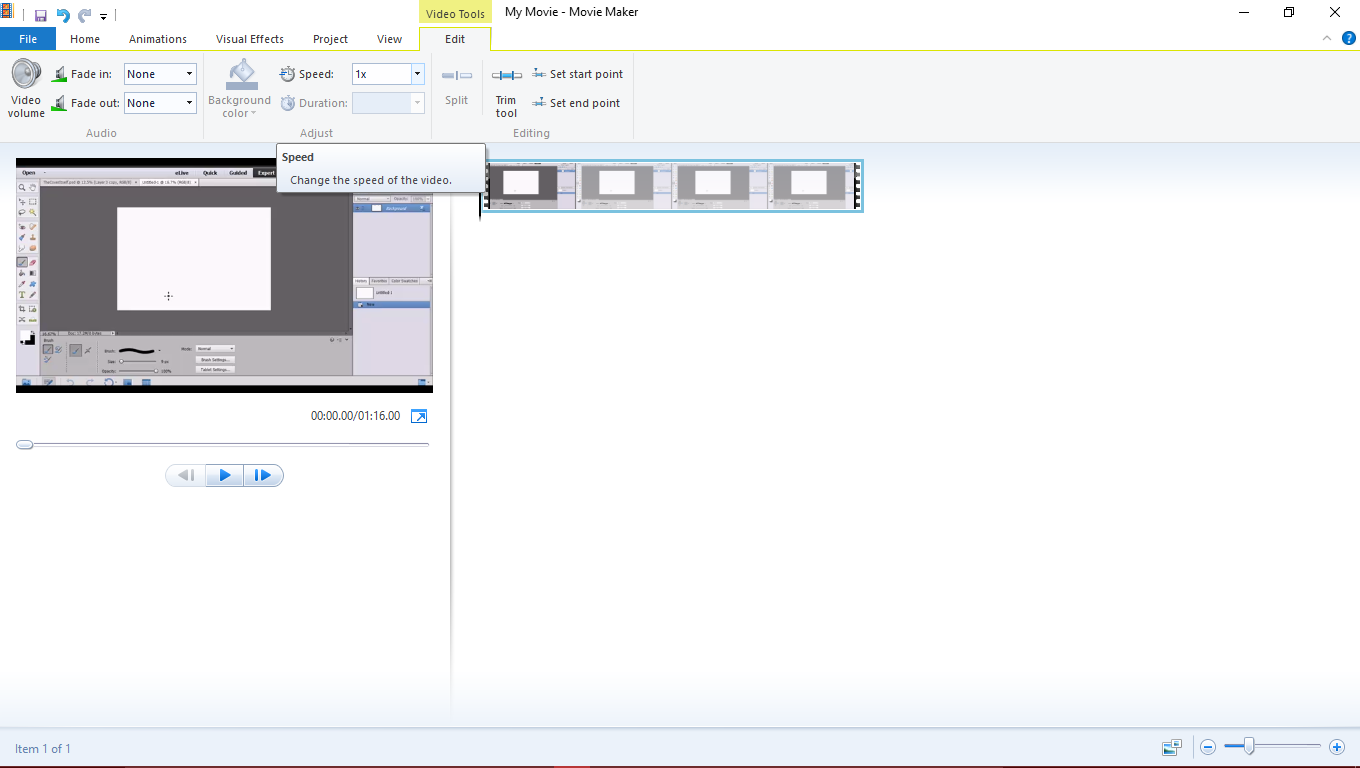This screenshot has width=1360, height=768.
Task: Click inside the Speed value field
Action: [381, 74]
